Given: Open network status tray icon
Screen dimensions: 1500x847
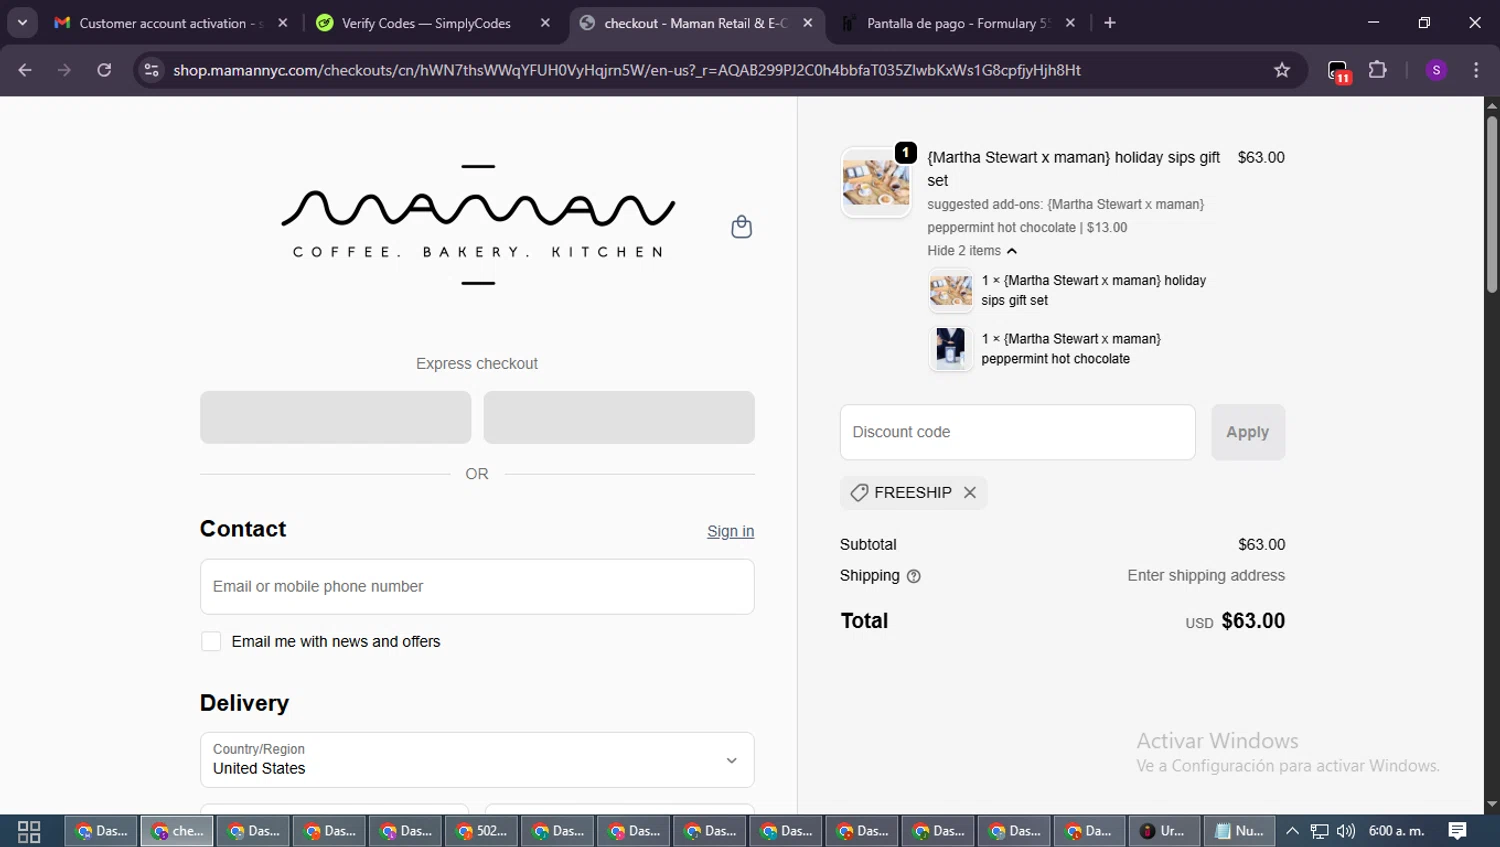Looking at the screenshot, I should [x=1319, y=831].
